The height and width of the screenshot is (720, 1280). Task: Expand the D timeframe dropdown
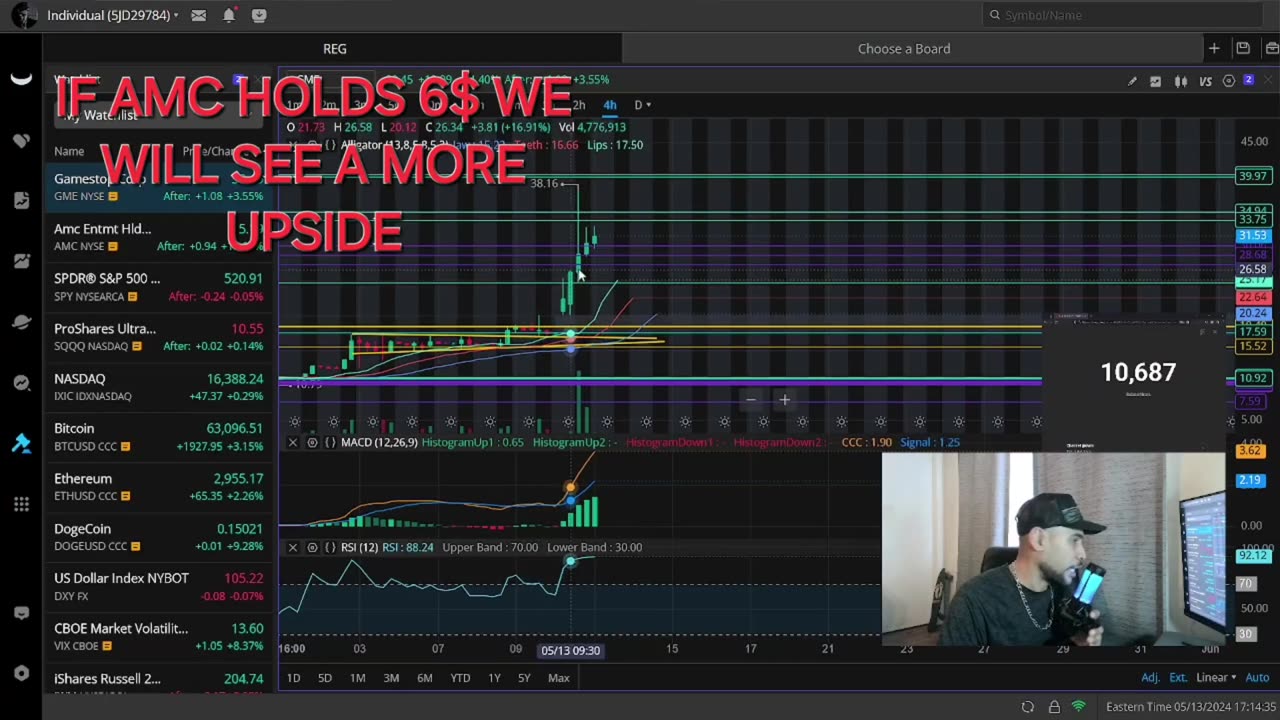tap(642, 105)
